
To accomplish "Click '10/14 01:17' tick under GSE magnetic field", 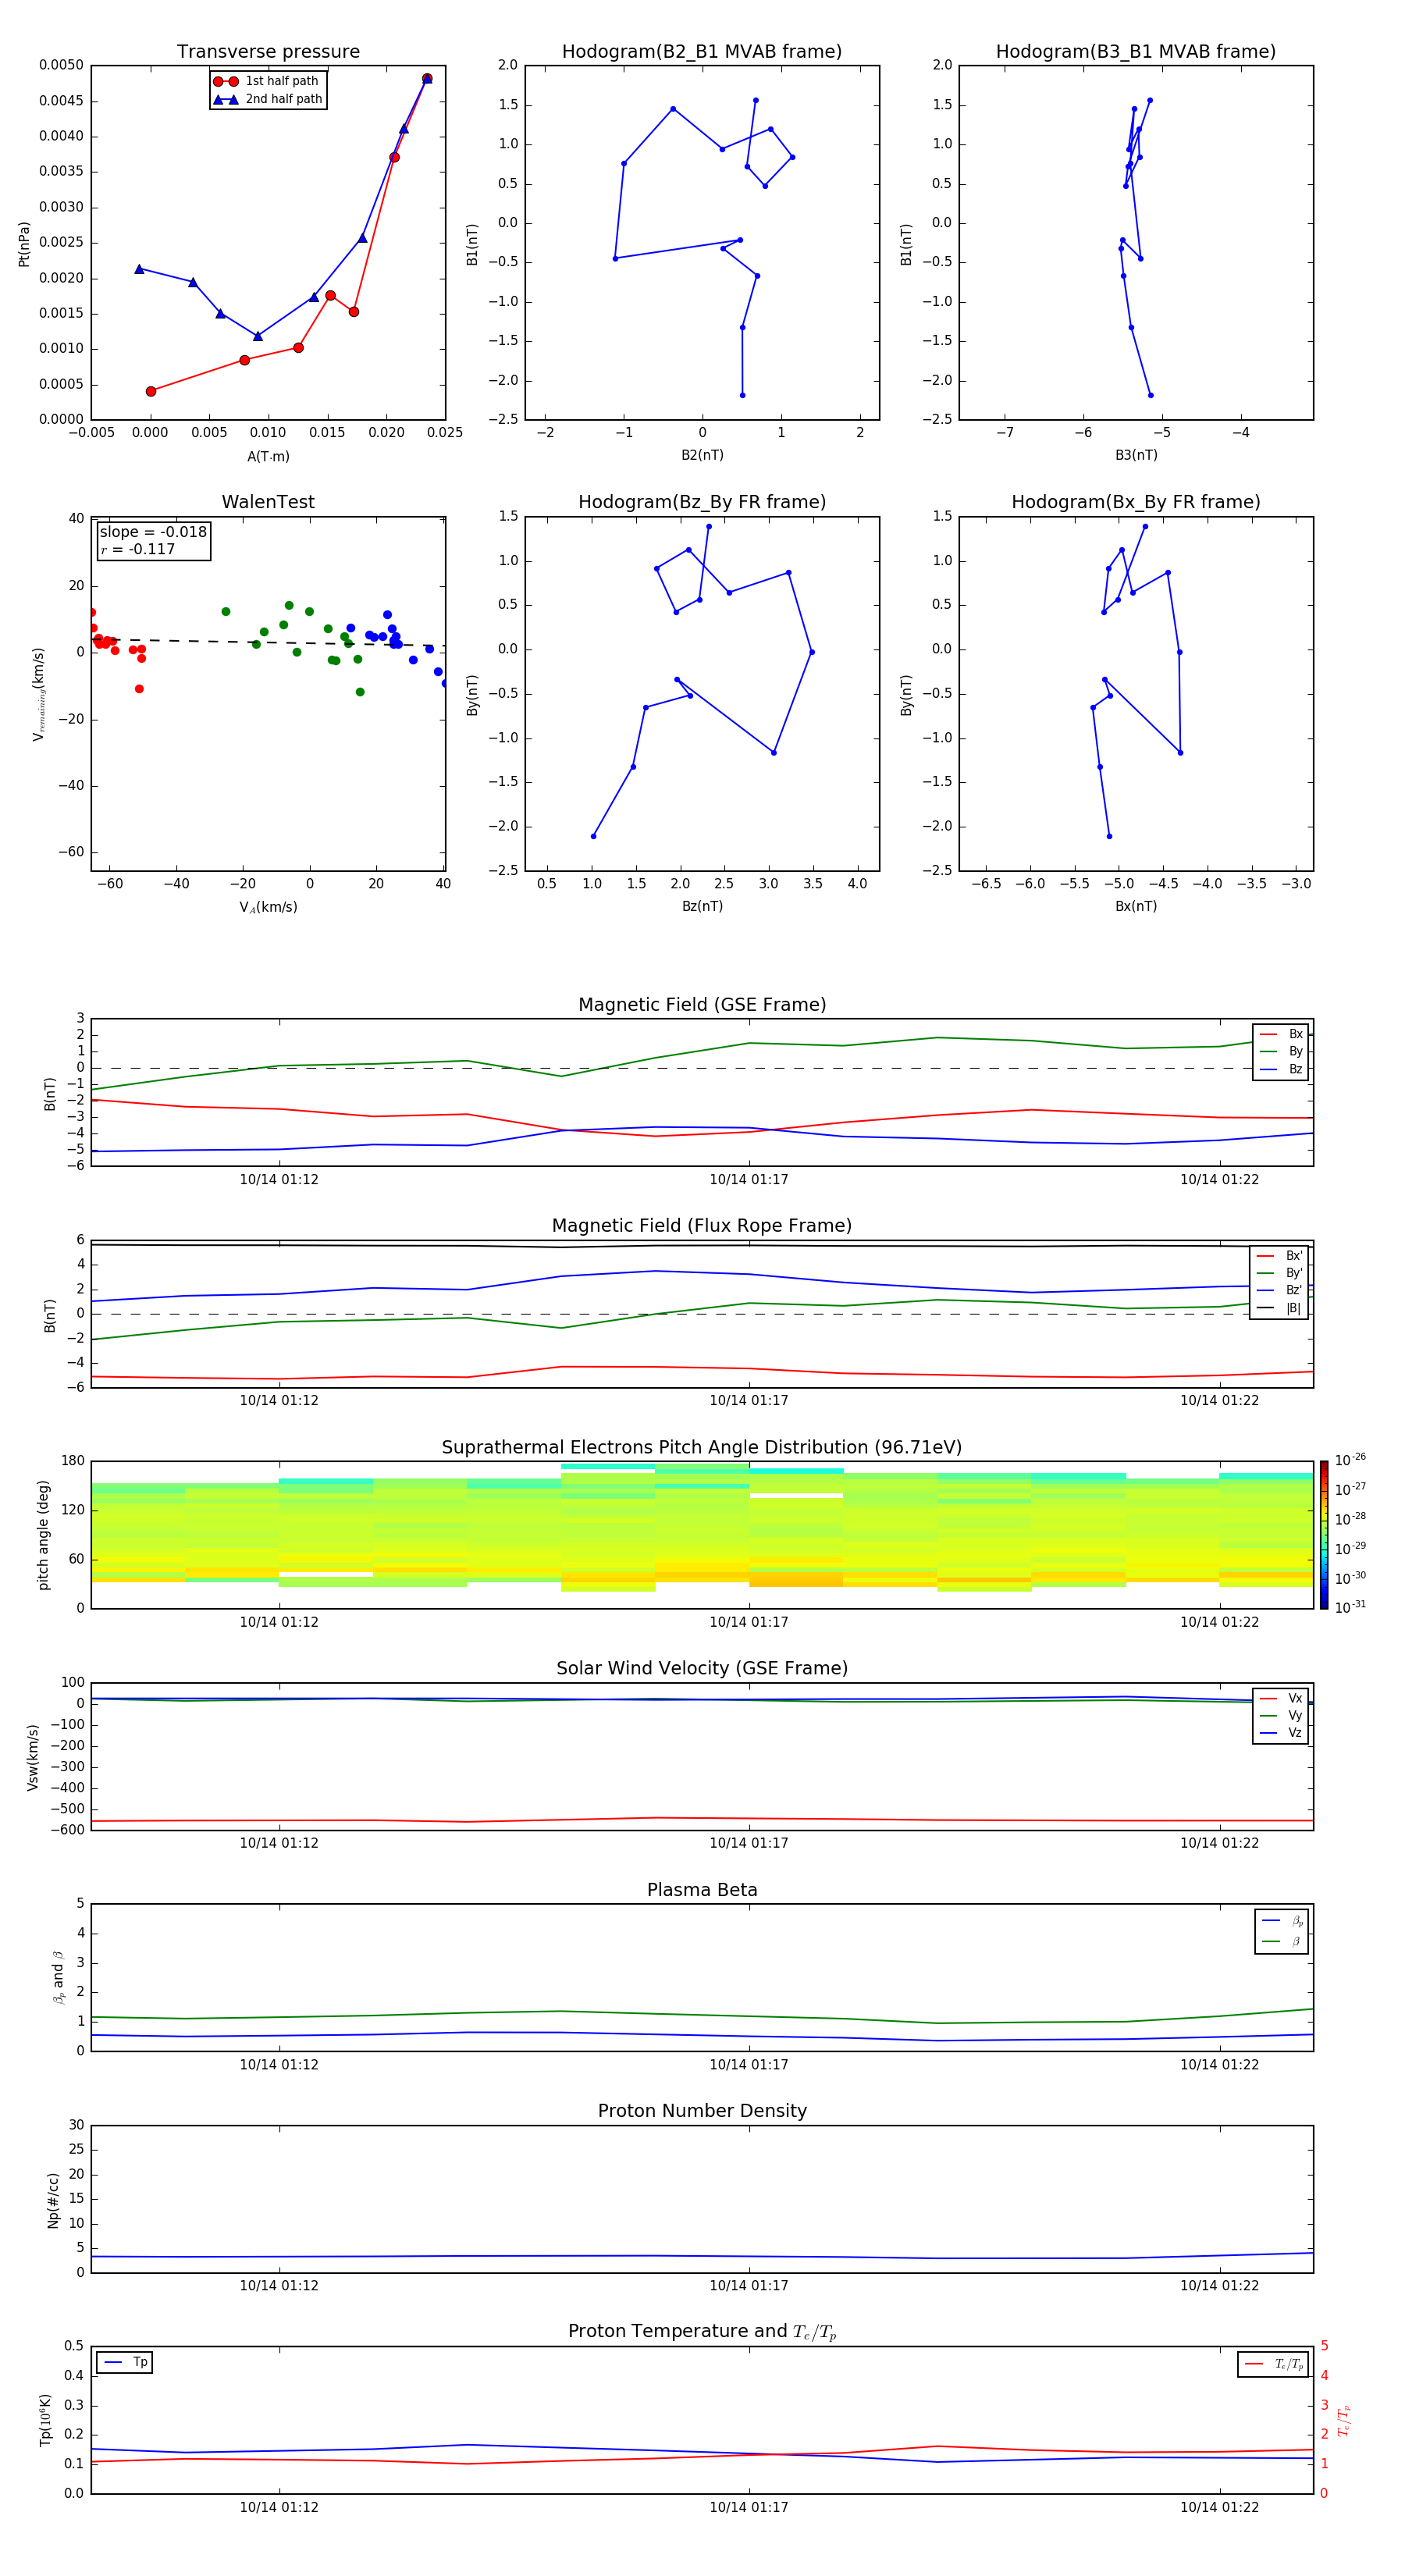I will coord(749,1180).
